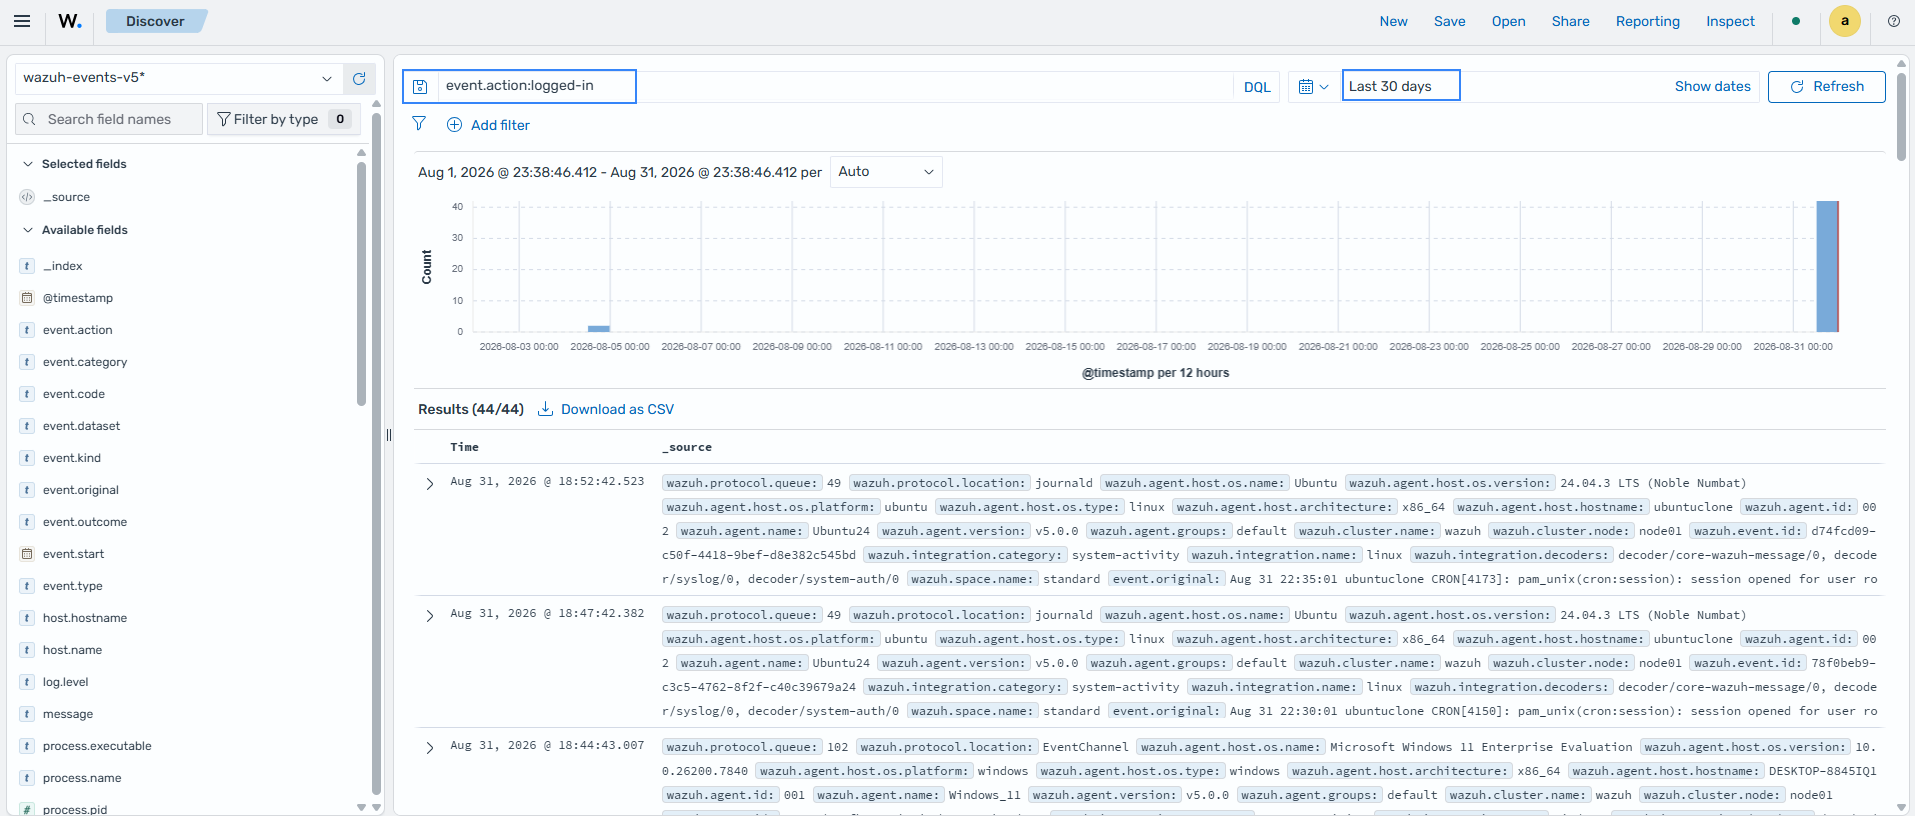The image size is (1915, 816).
Task: Click the Add filter link
Action: coord(500,125)
